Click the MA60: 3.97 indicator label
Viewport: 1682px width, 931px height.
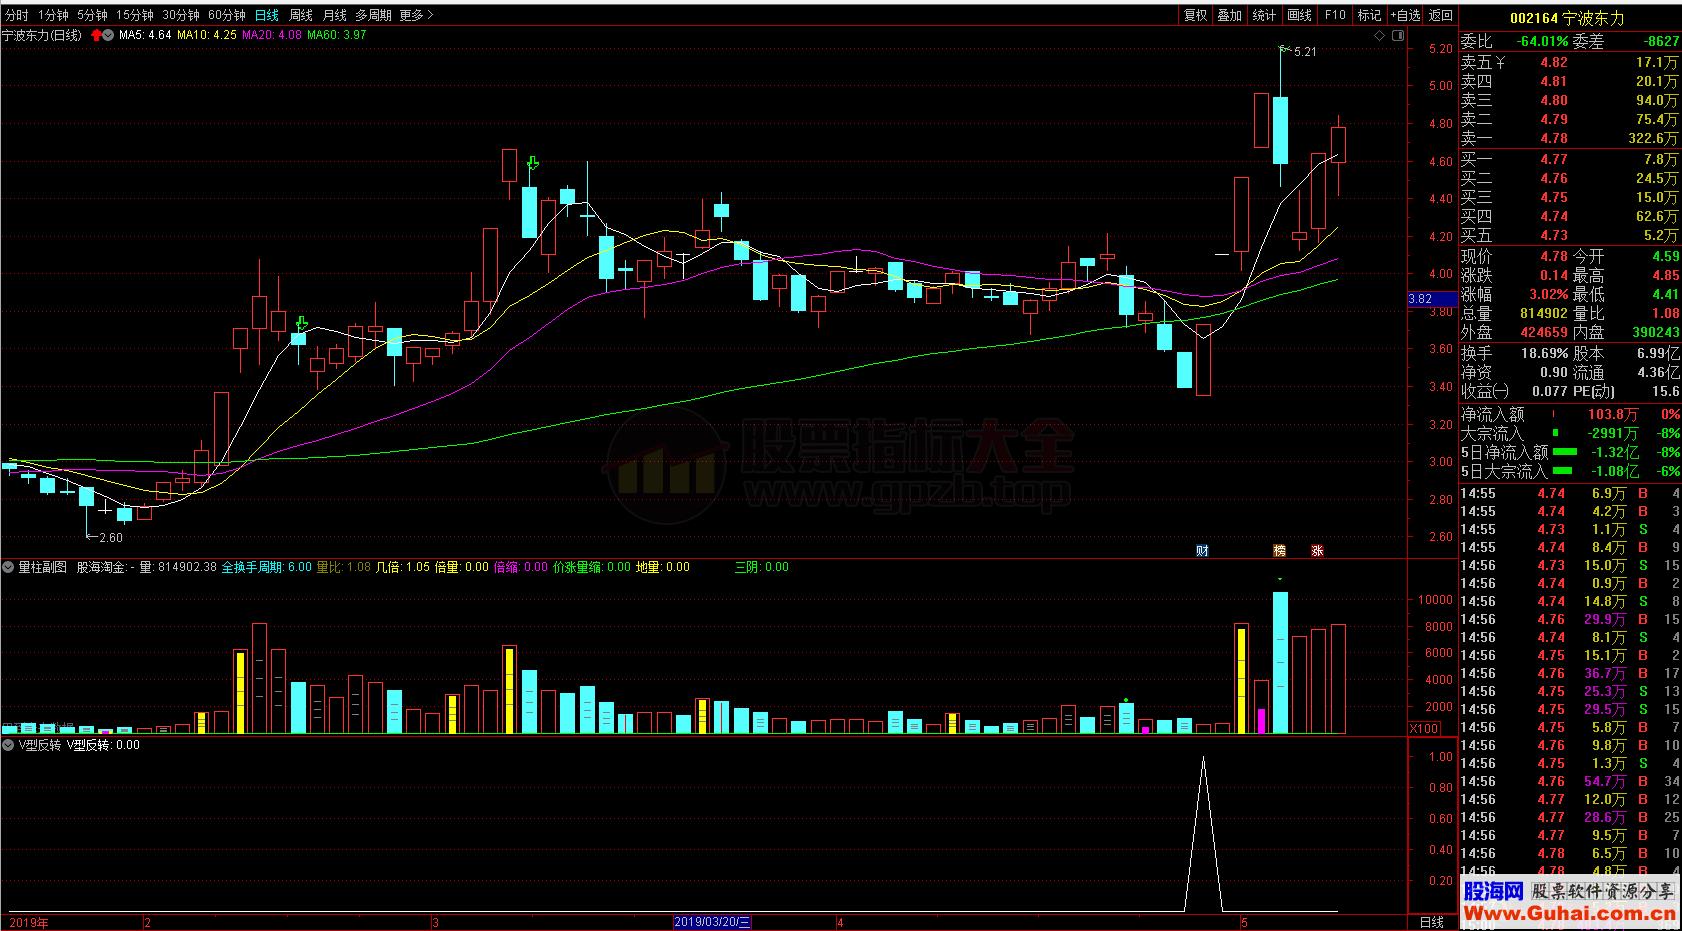tap(337, 35)
